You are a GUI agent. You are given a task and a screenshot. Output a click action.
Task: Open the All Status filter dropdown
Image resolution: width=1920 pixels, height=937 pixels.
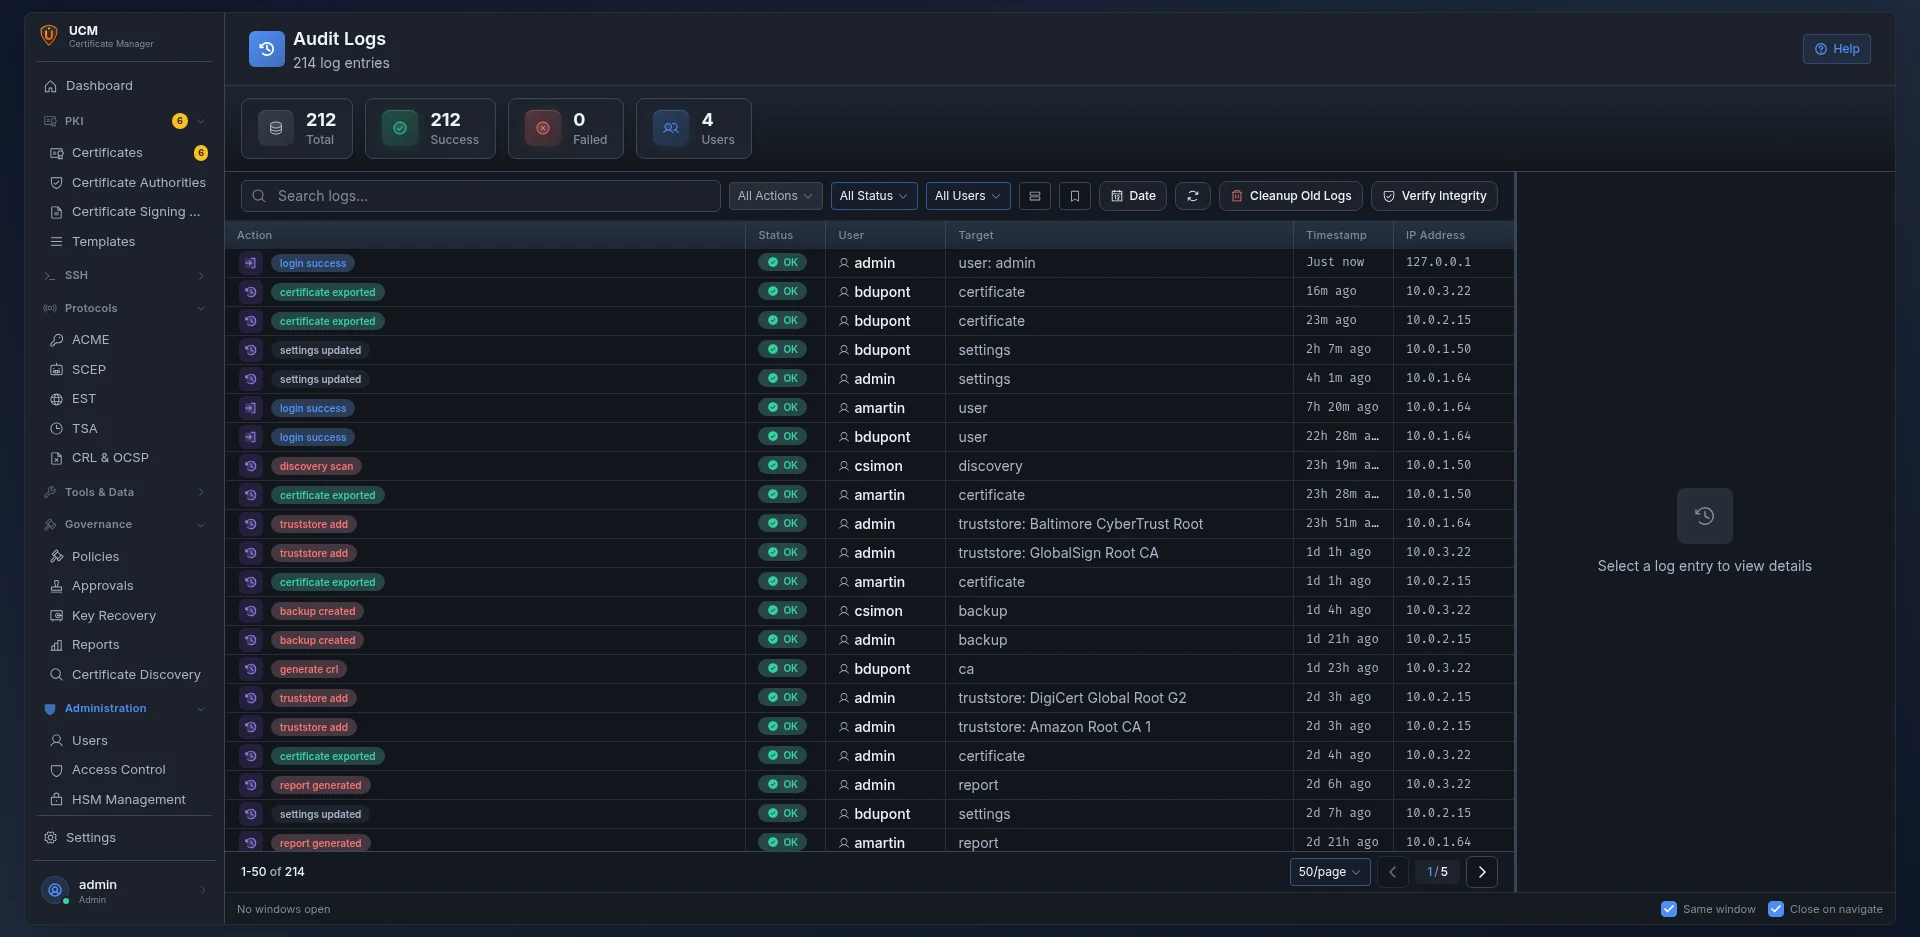tap(874, 196)
